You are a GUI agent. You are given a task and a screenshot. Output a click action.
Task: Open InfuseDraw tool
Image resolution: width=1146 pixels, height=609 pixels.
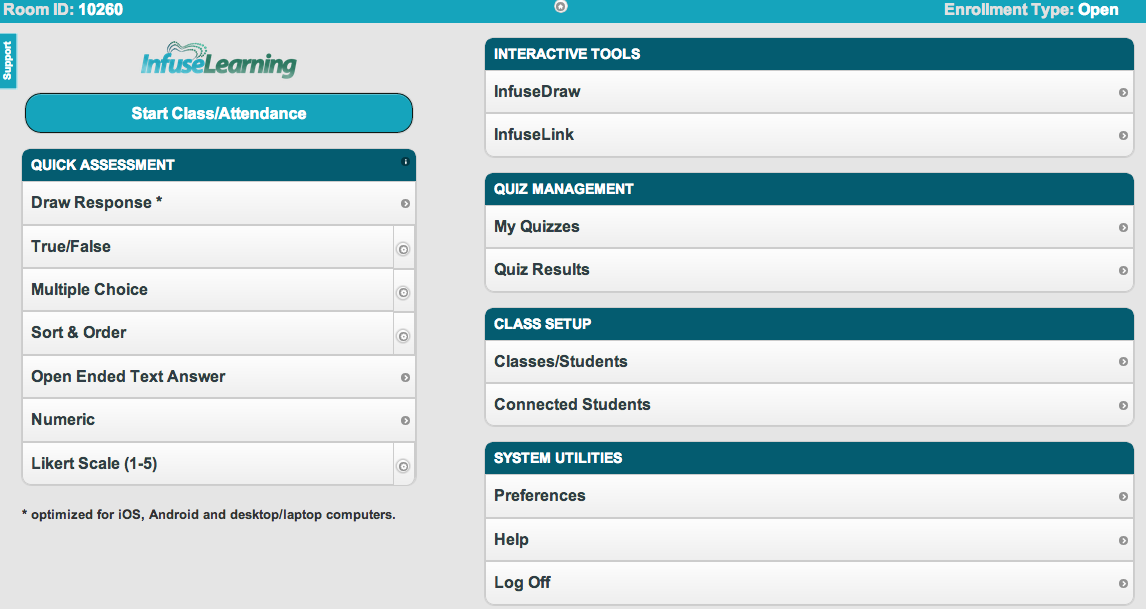809,92
